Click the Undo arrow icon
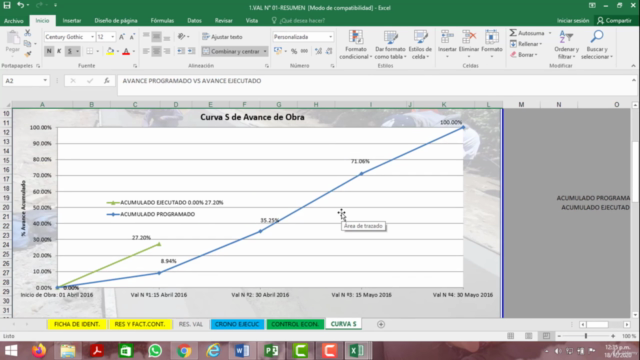640x360 pixels. pos(20,5)
